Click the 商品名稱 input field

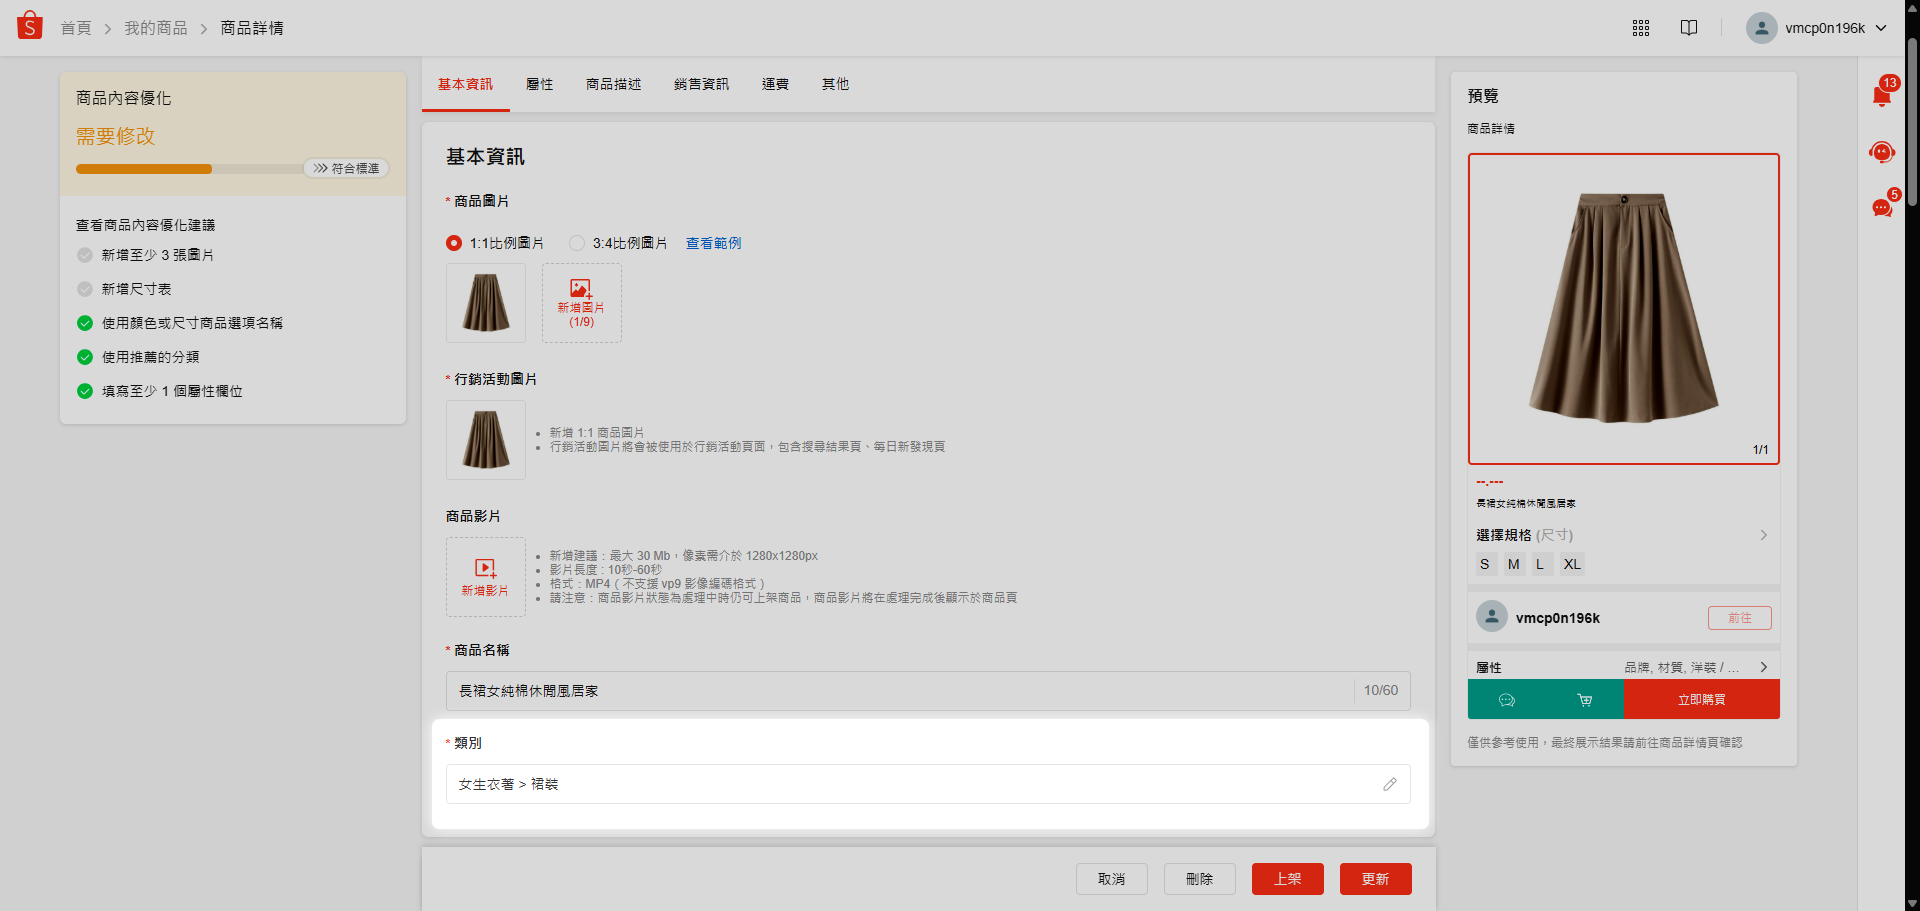click(900, 691)
